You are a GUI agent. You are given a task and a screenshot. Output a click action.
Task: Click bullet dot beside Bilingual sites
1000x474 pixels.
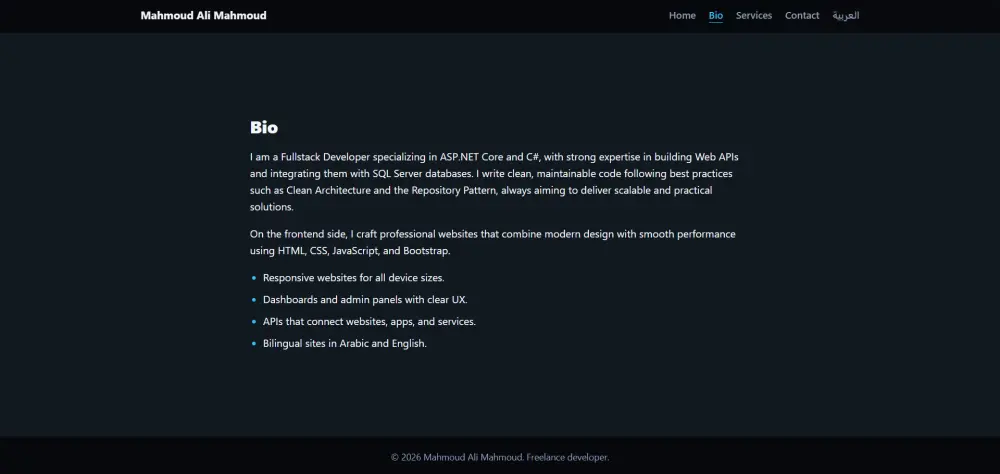(254, 344)
